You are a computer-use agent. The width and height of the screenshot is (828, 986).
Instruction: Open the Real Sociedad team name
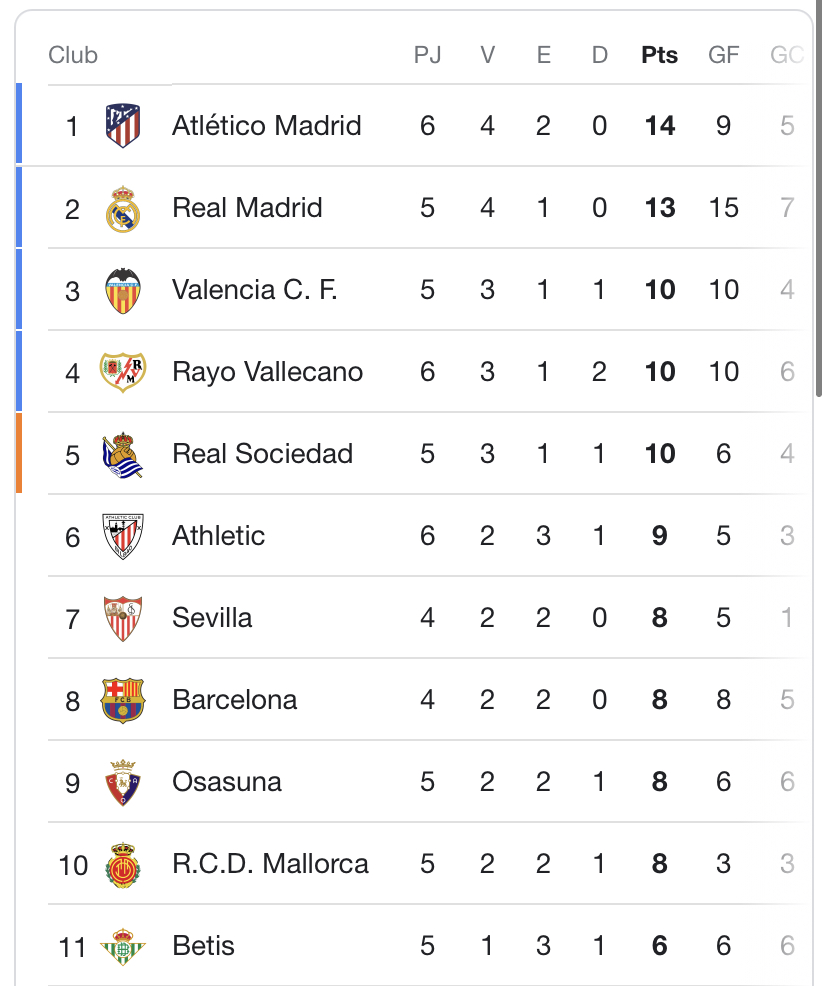coord(262,454)
